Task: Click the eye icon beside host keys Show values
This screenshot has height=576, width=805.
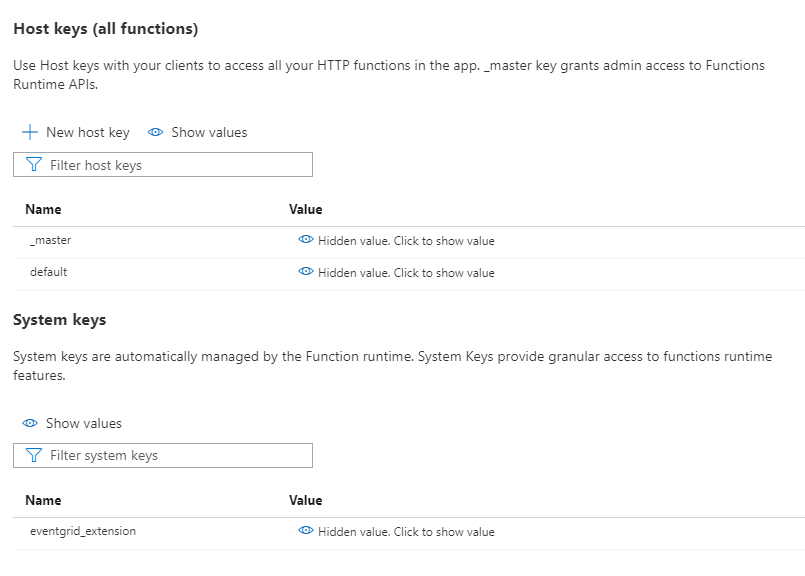Action: point(155,132)
